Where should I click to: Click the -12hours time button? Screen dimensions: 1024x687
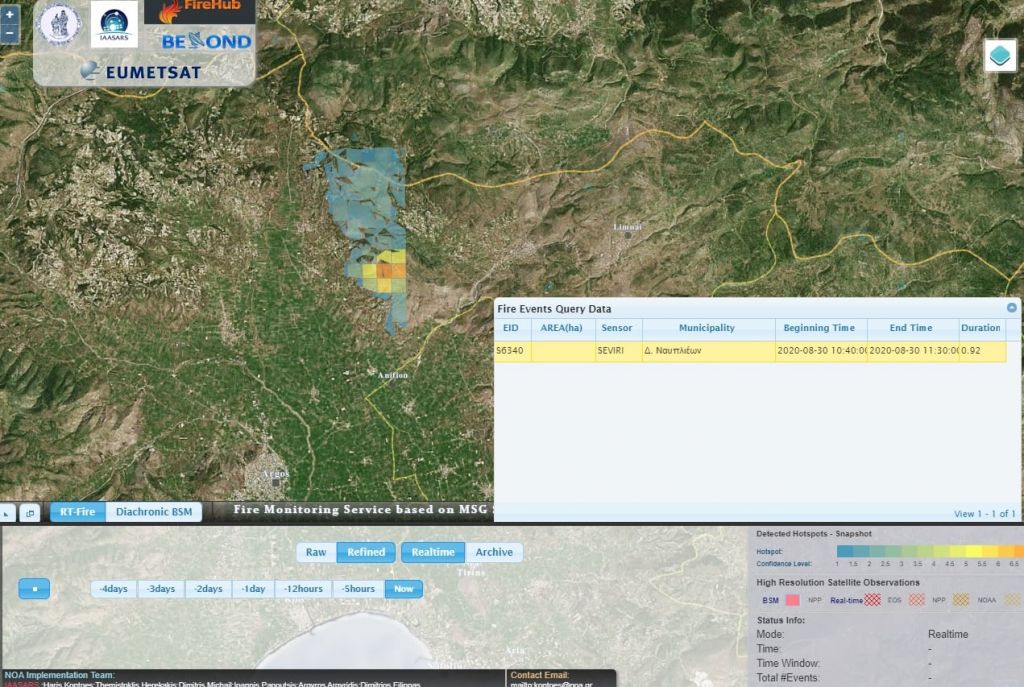304,589
